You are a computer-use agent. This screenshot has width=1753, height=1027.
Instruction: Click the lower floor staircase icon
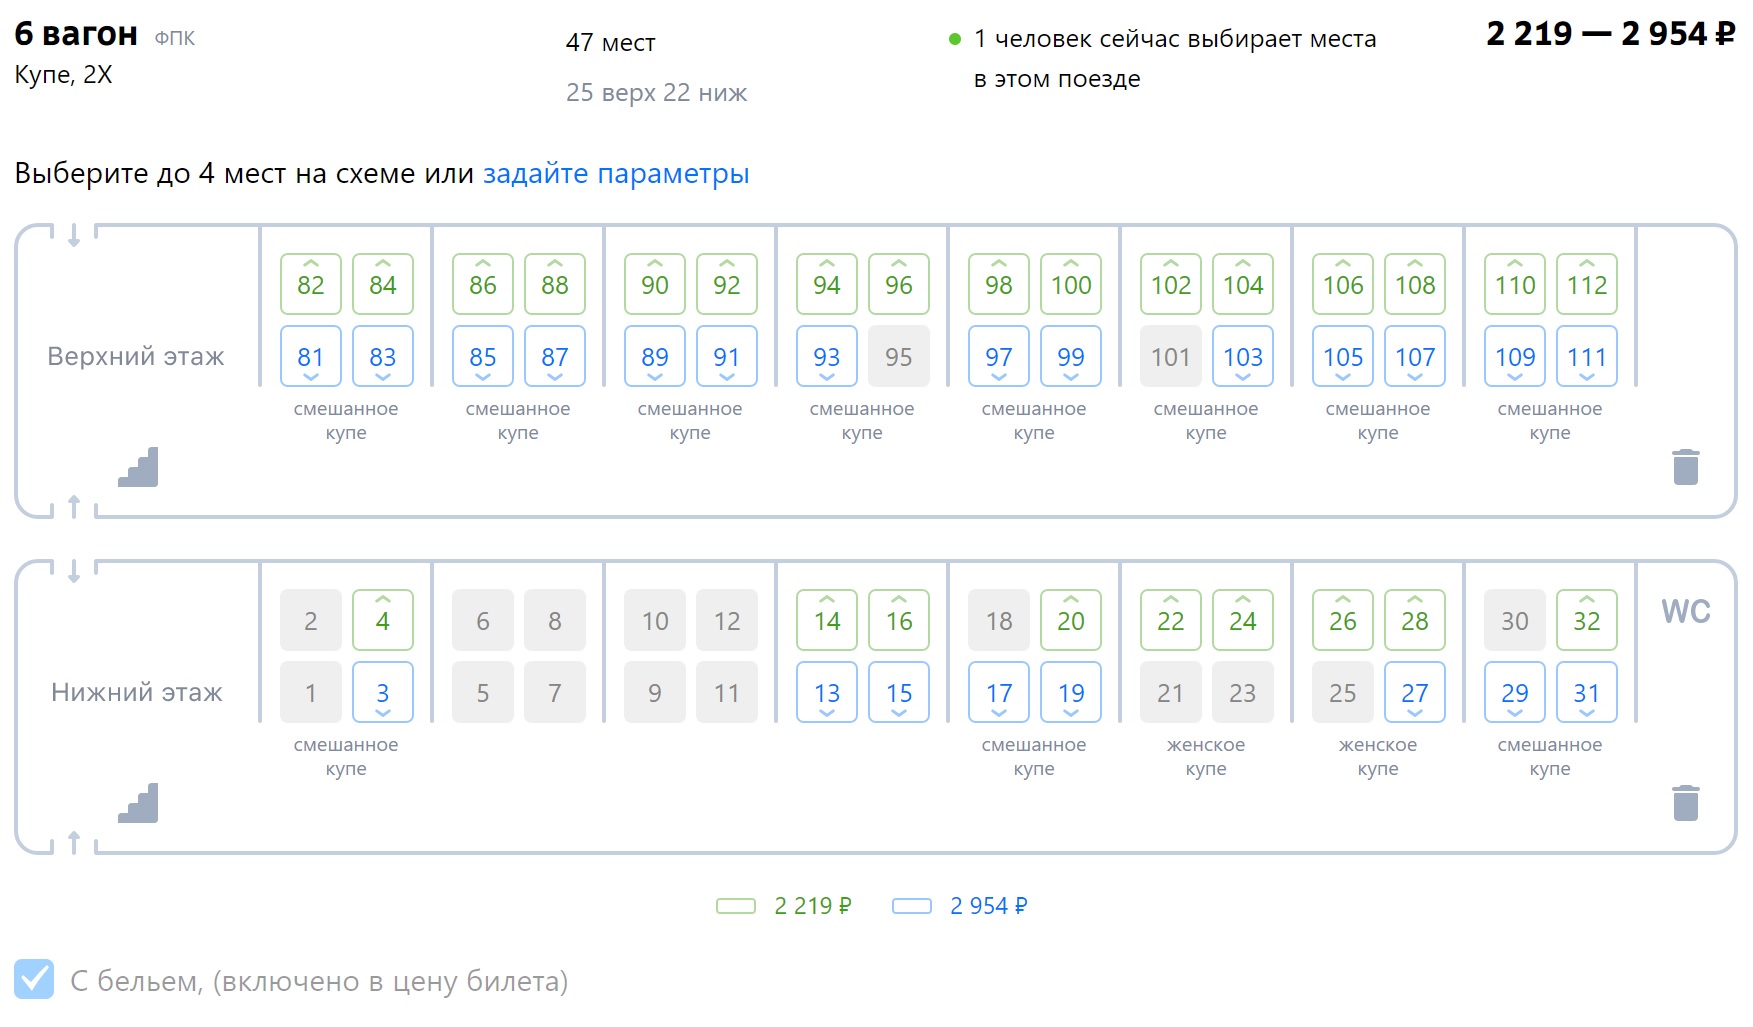[x=138, y=803]
